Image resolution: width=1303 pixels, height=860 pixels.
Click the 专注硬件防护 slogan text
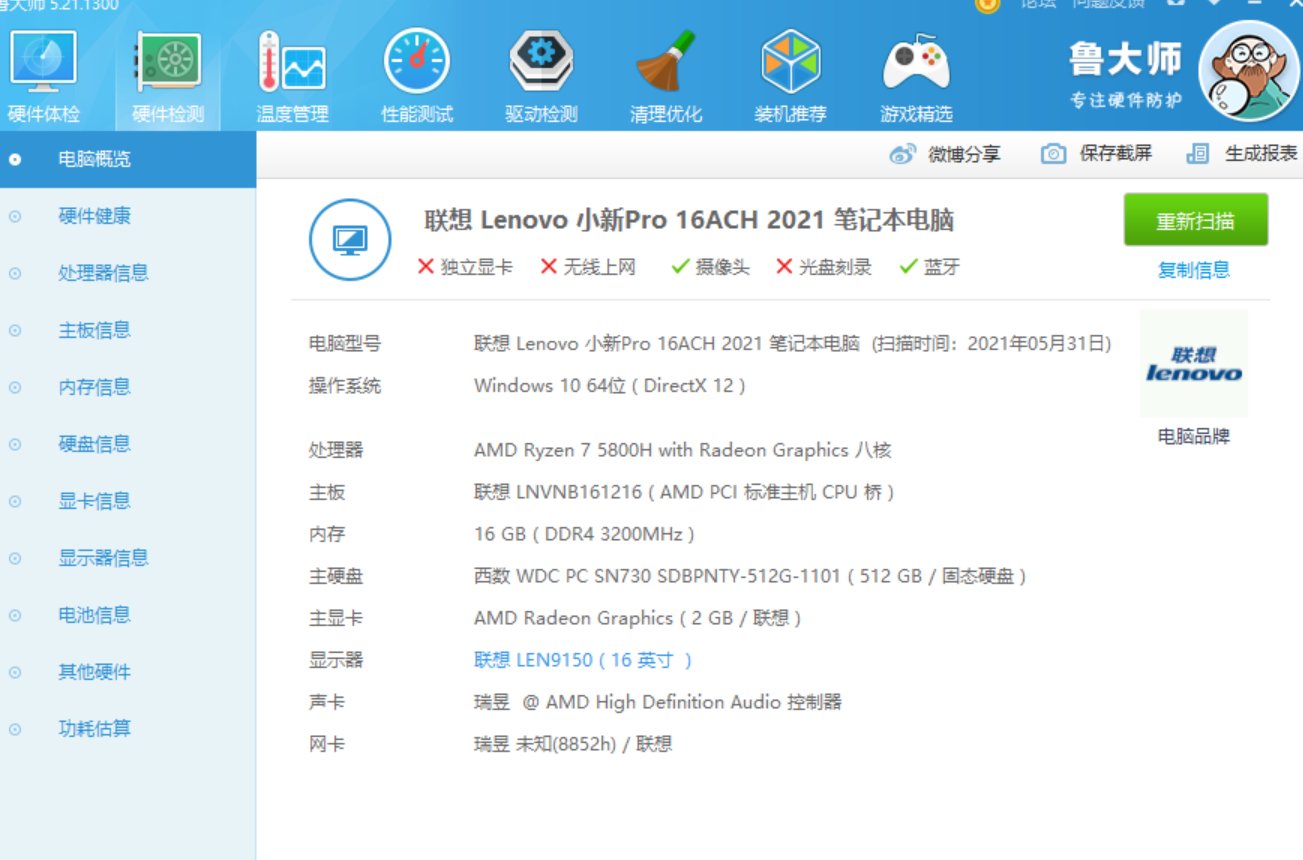click(1126, 100)
